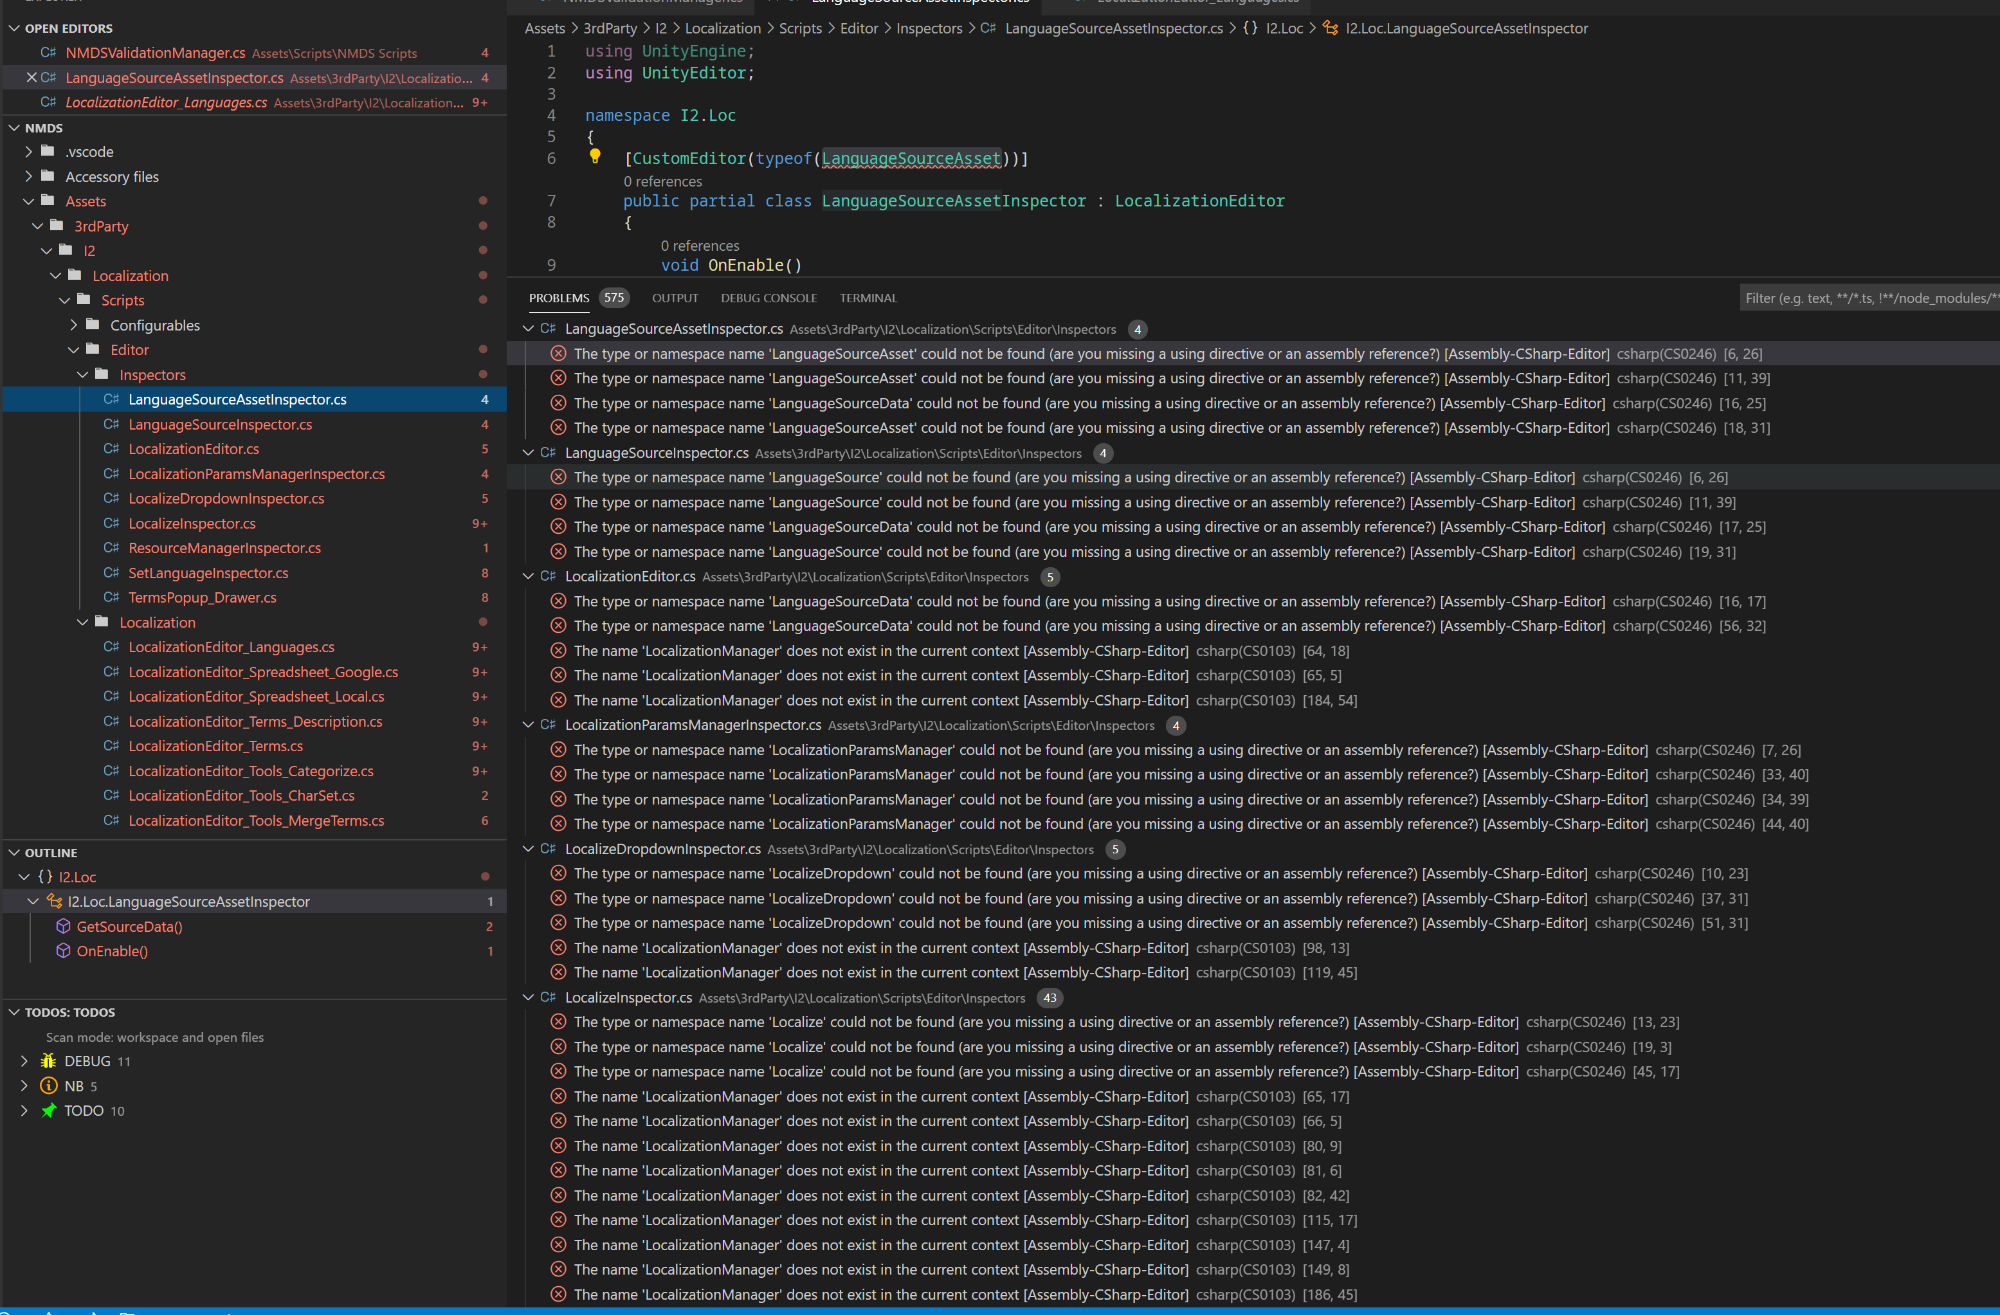Click the TODO star icon

(48, 1111)
